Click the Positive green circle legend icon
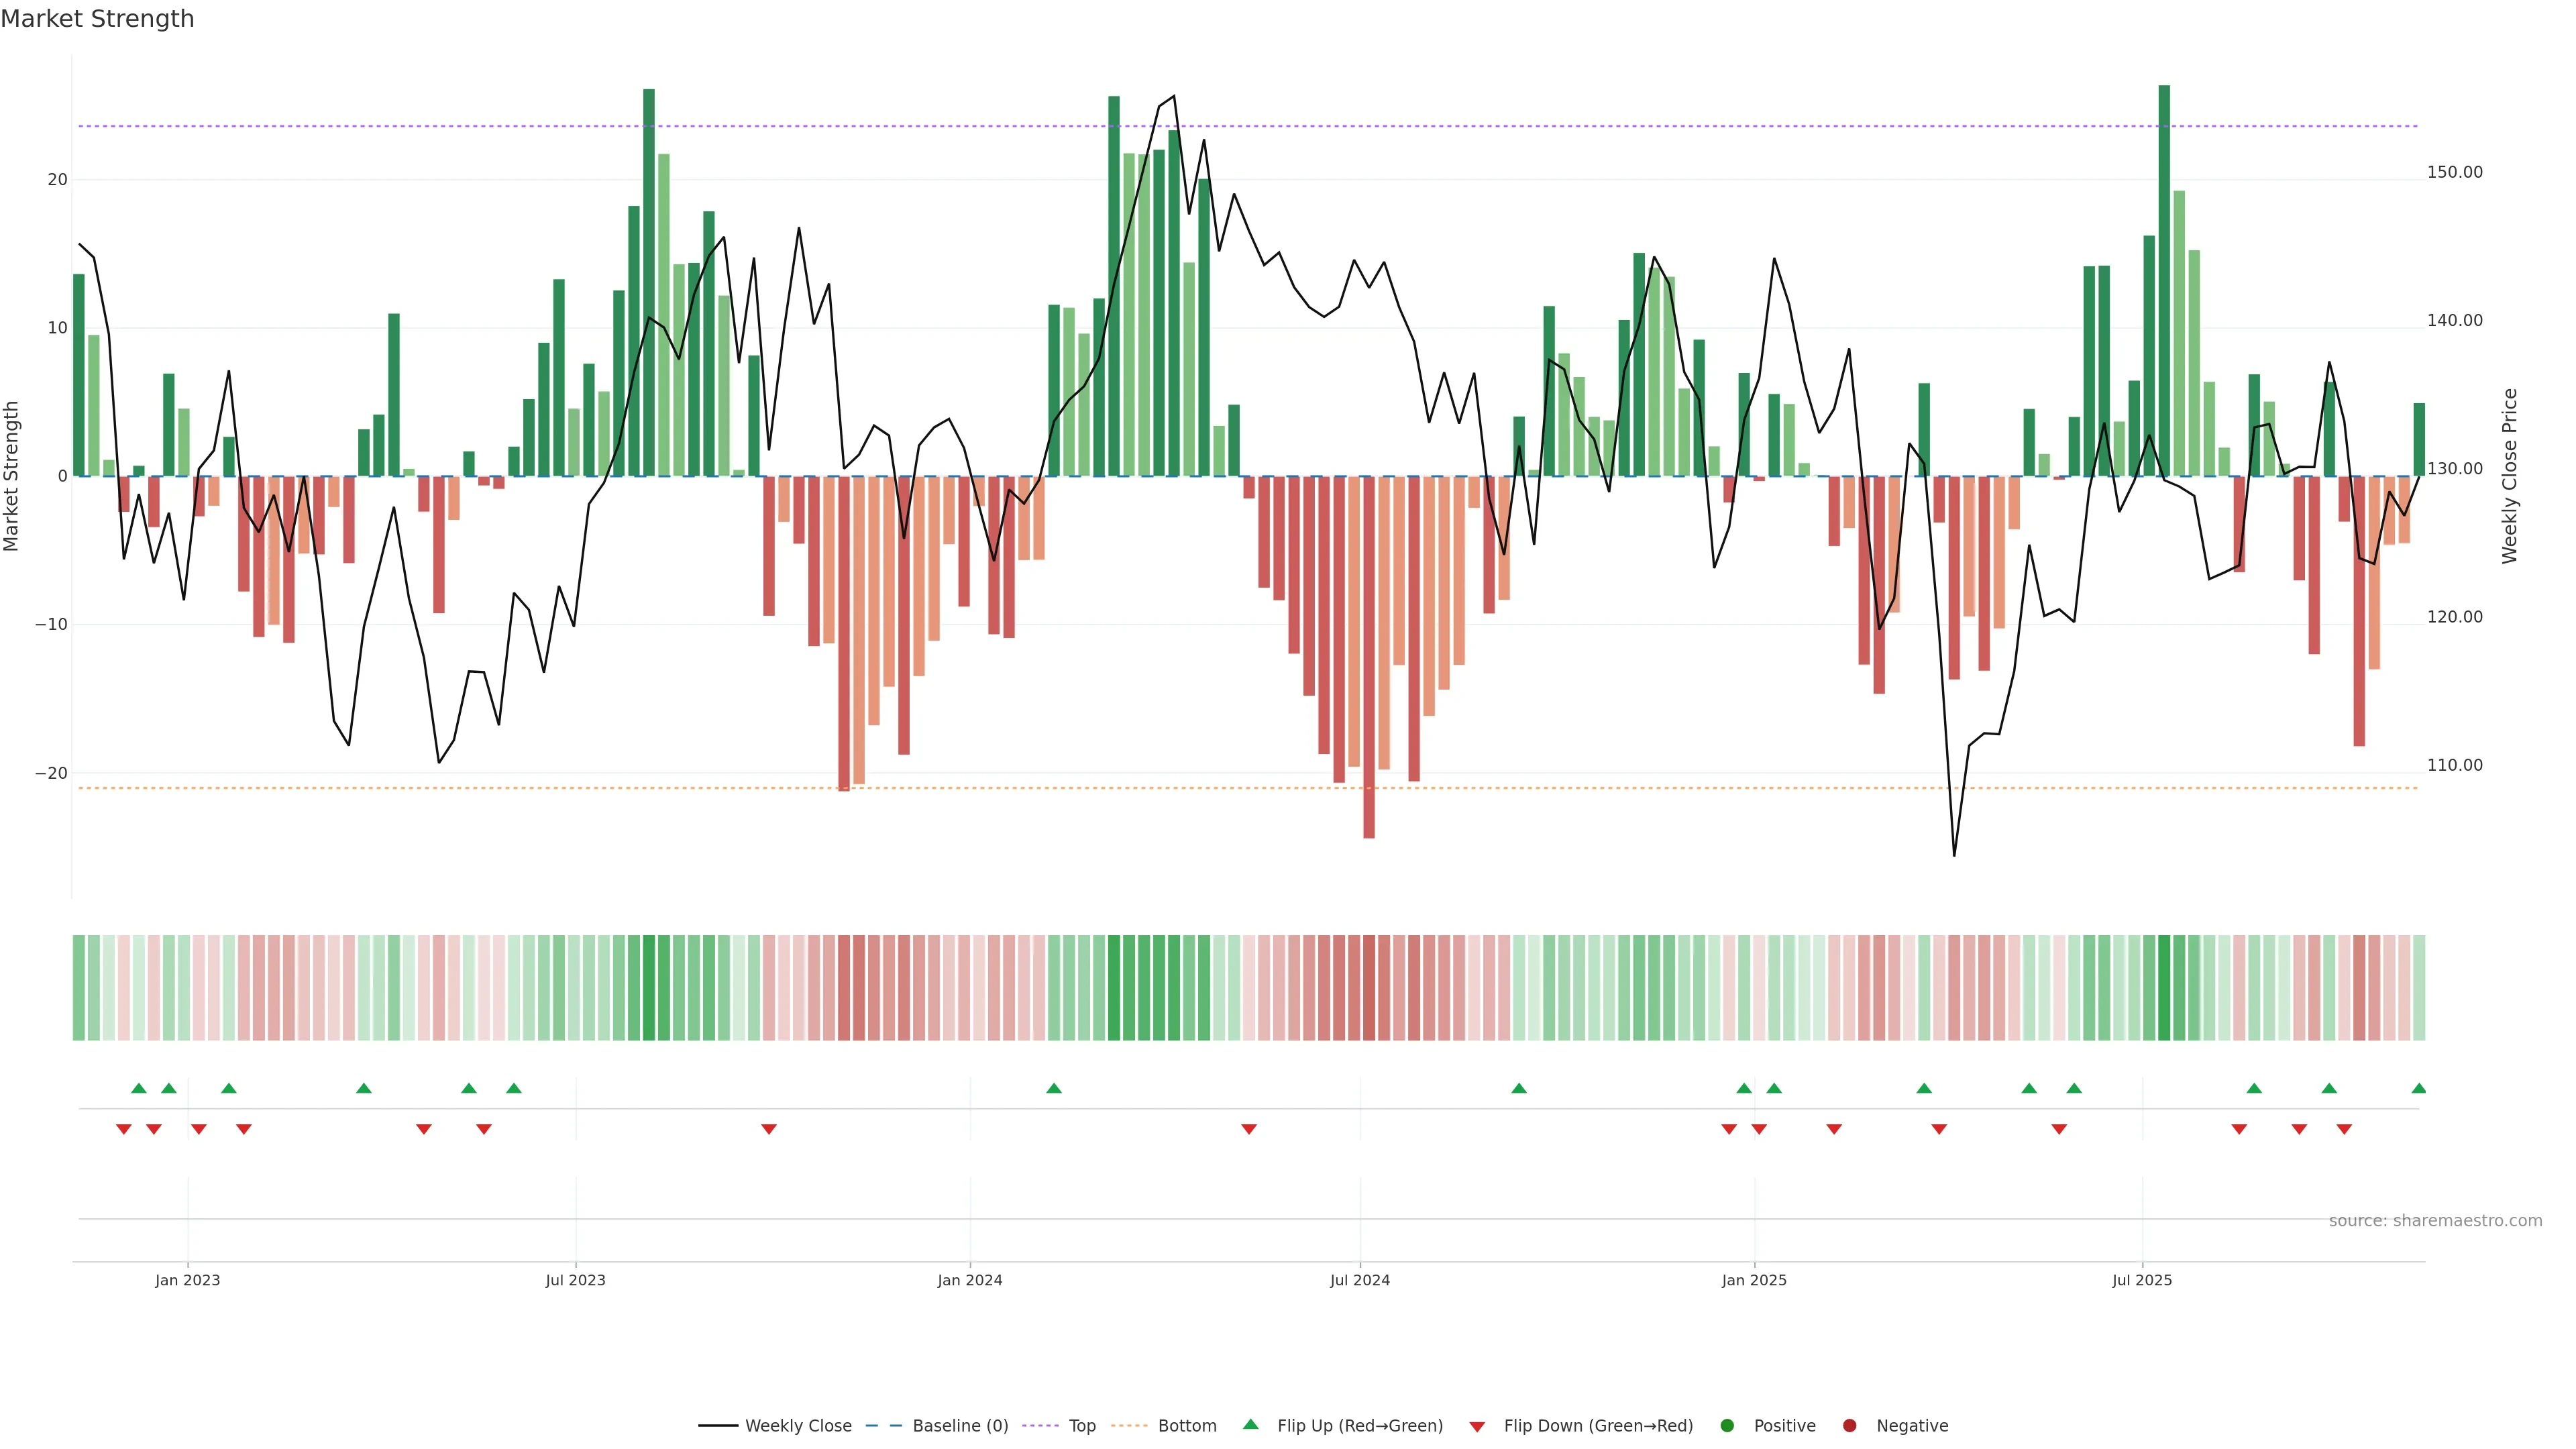2576x1449 pixels. pyautogui.click(x=1727, y=1426)
